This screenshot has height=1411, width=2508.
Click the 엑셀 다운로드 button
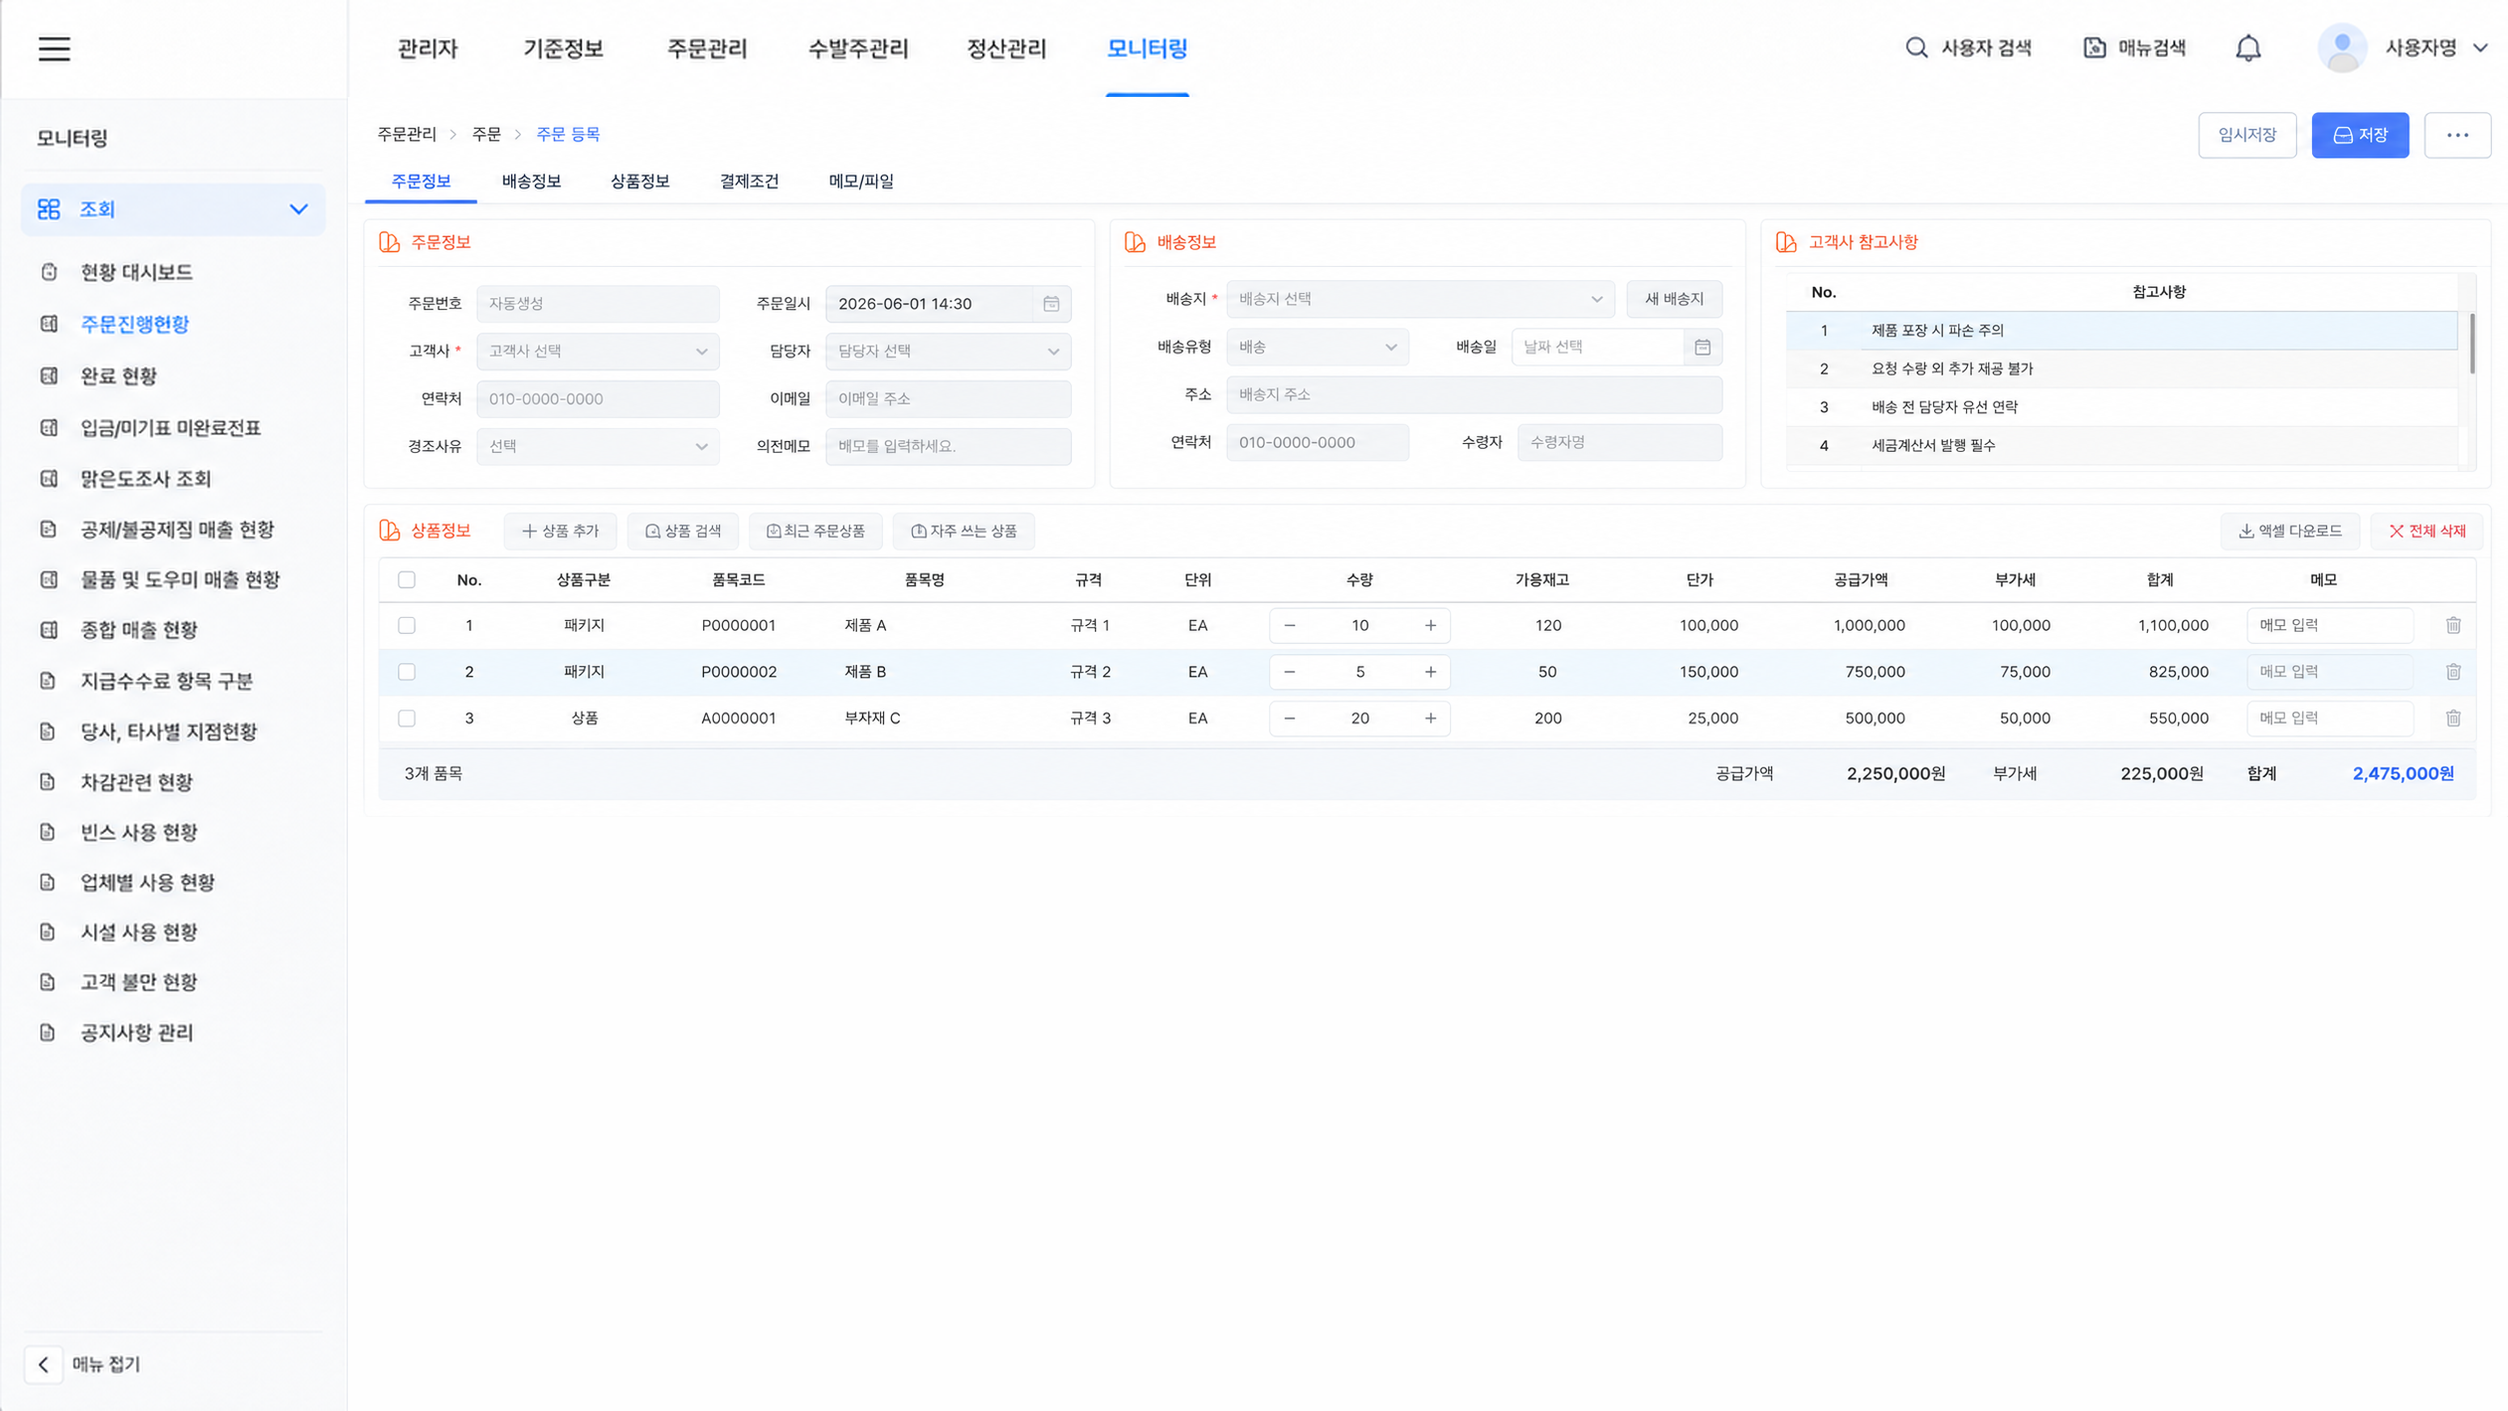pyautogui.click(x=2289, y=531)
